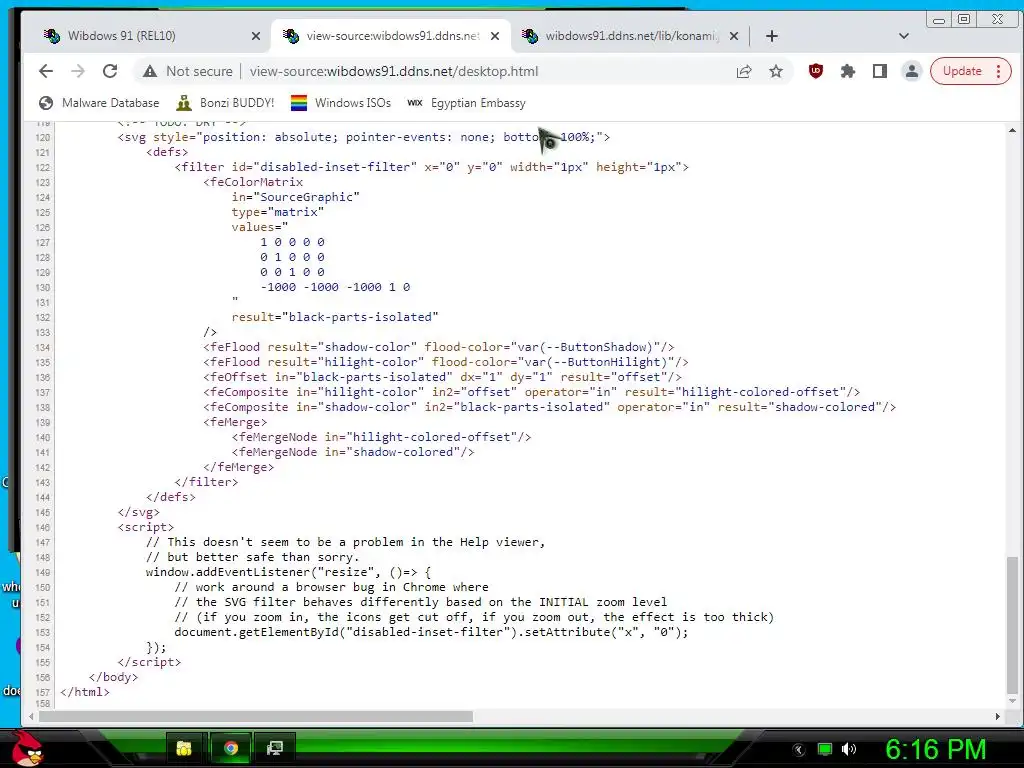The width and height of the screenshot is (1024, 768).
Task: Click the green network tray icon
Action: tap(825, 749)
